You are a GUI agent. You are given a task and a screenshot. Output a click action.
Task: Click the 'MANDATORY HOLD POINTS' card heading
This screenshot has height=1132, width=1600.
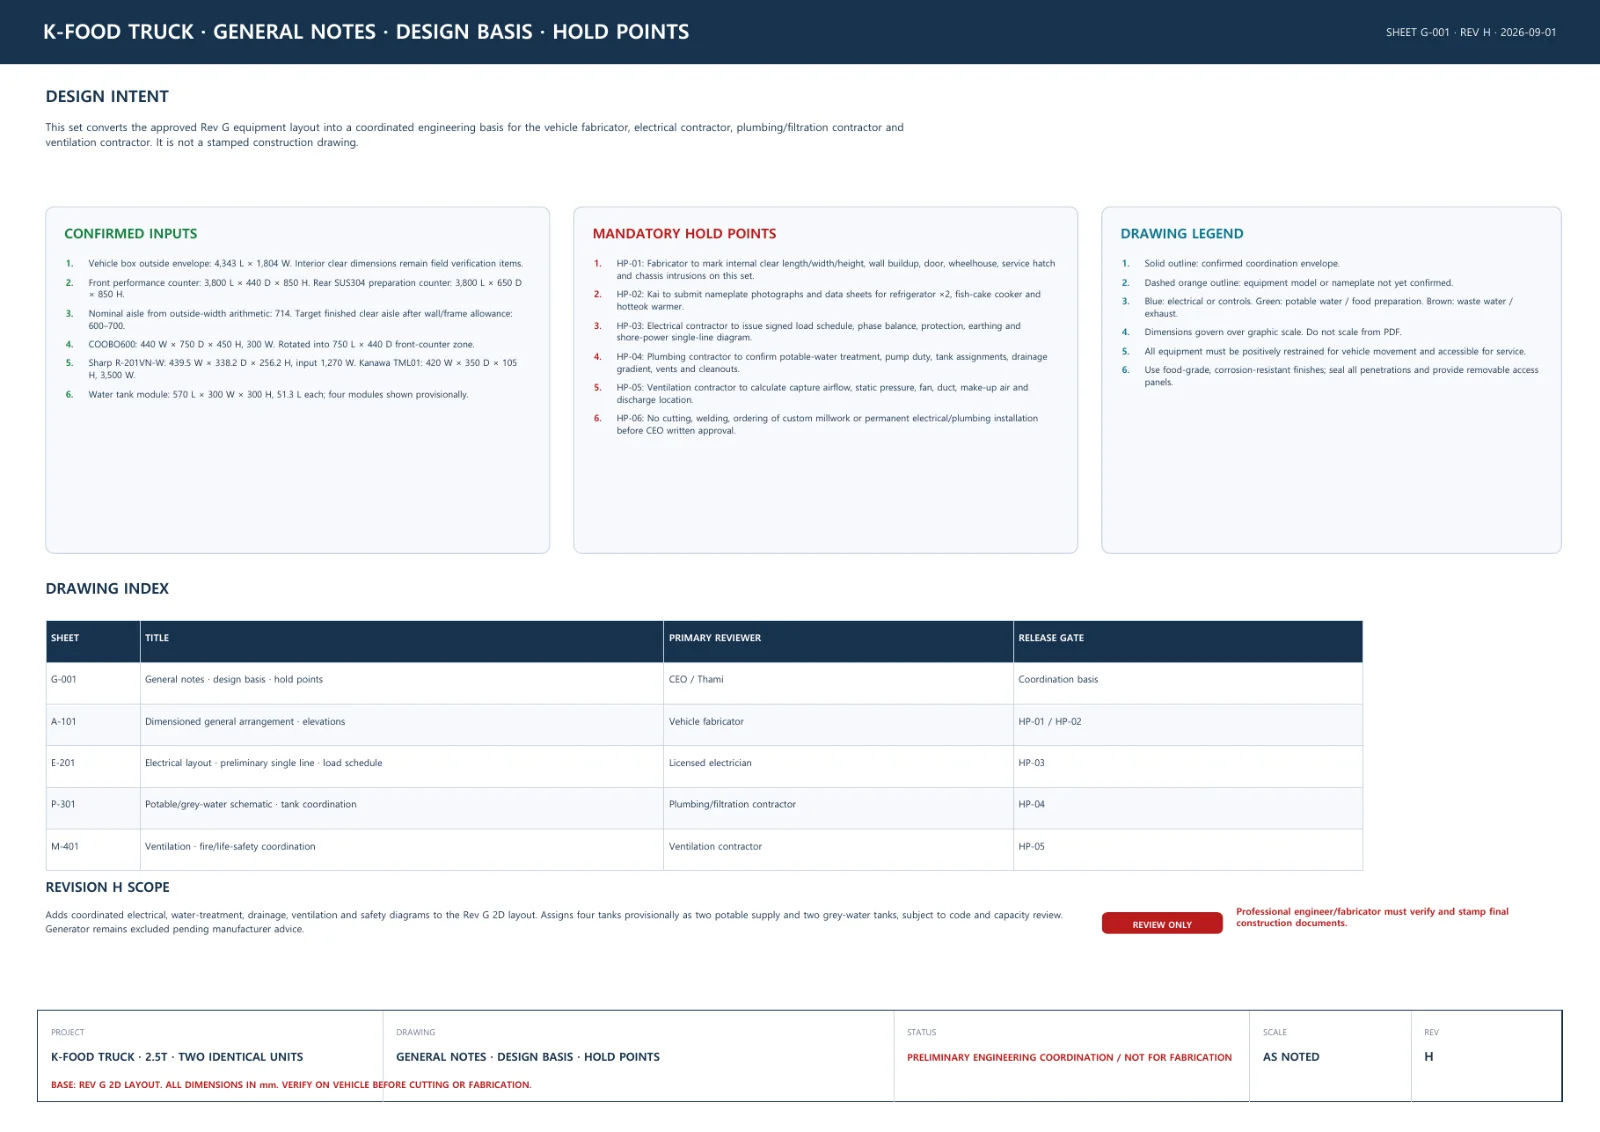pyautogui.click(x=684, y=234)
